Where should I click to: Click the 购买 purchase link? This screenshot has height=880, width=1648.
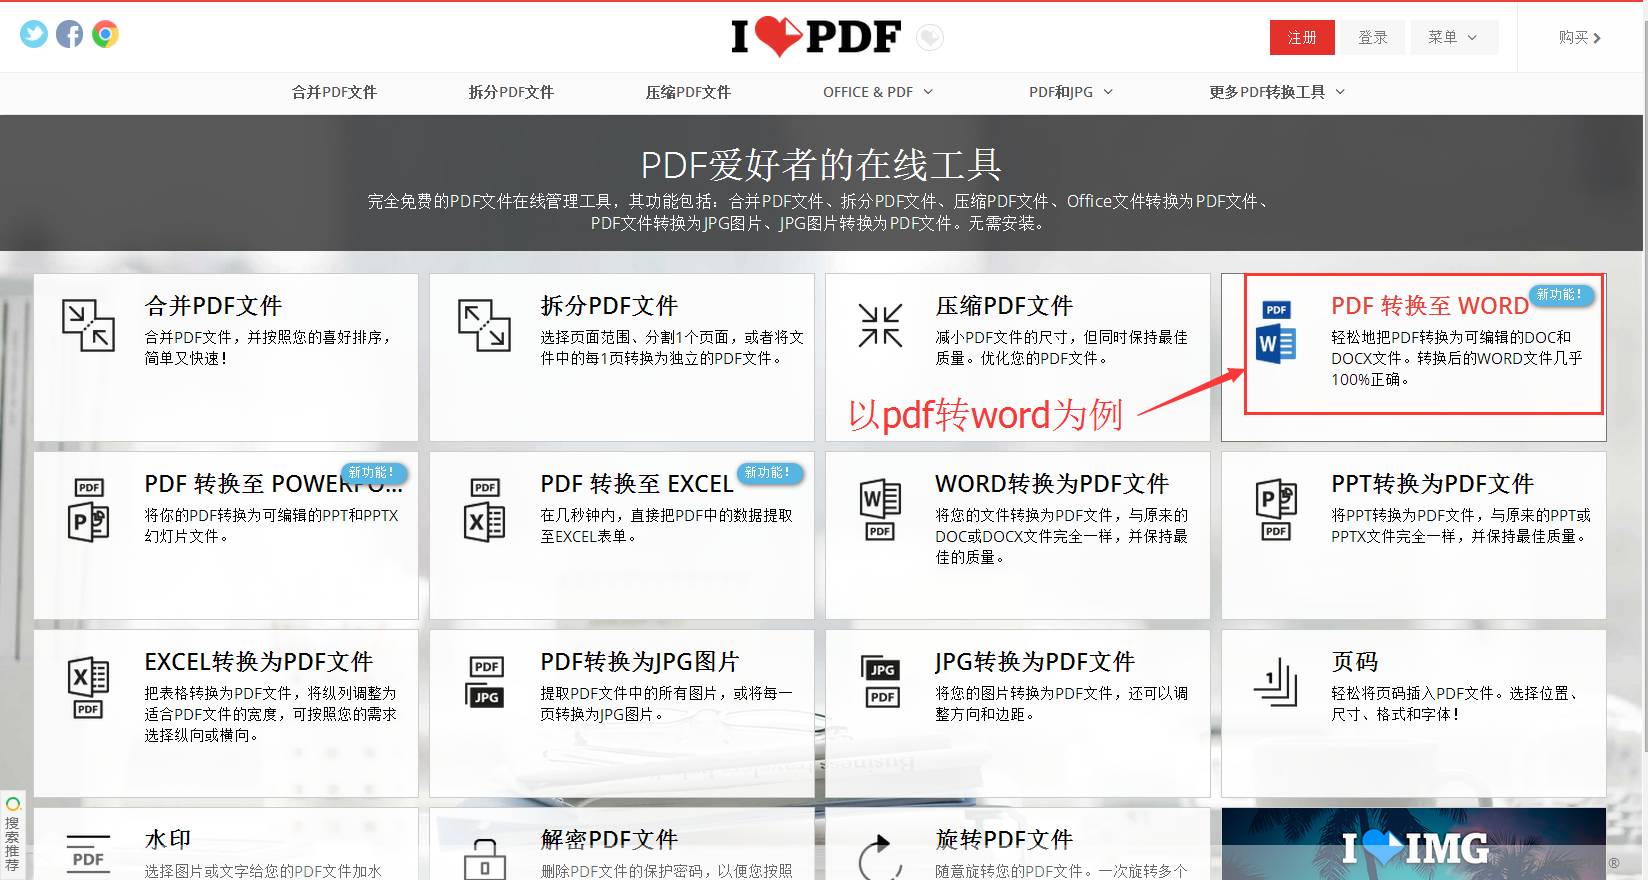[1580, 37]
